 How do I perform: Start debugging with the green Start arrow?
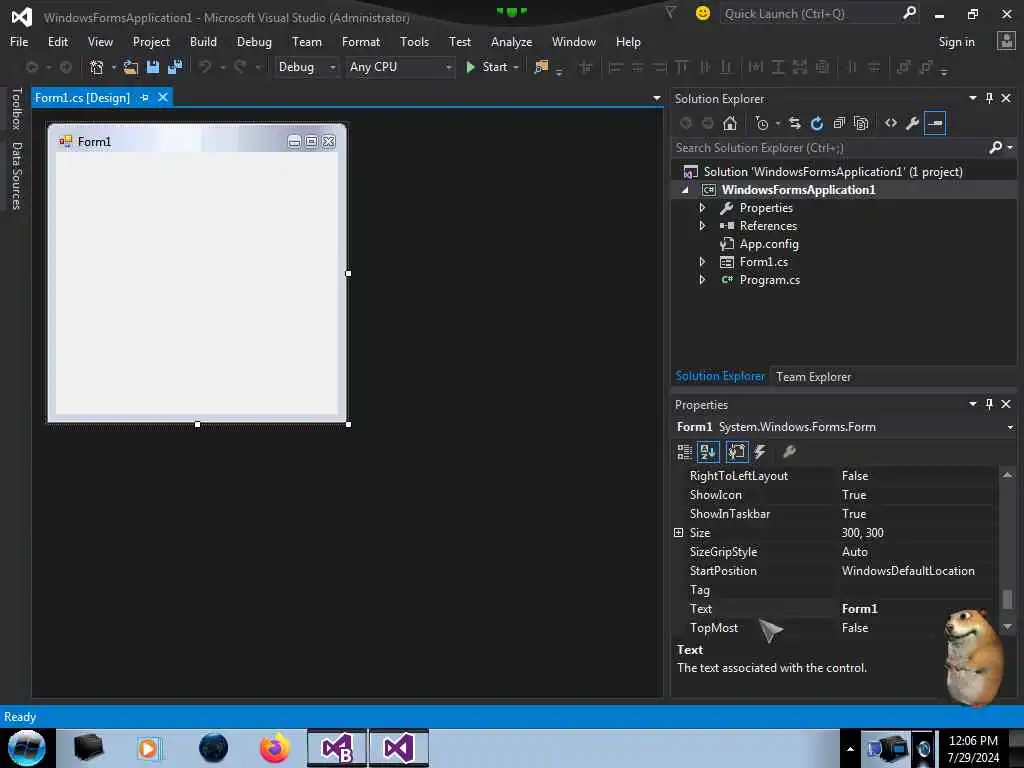click(470, 67)
